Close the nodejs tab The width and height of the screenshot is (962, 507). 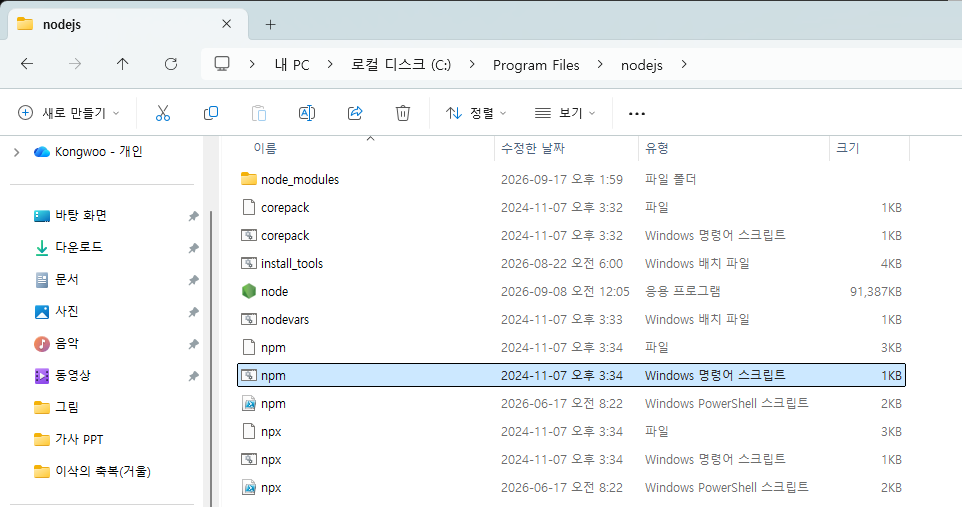click(226, 24)
